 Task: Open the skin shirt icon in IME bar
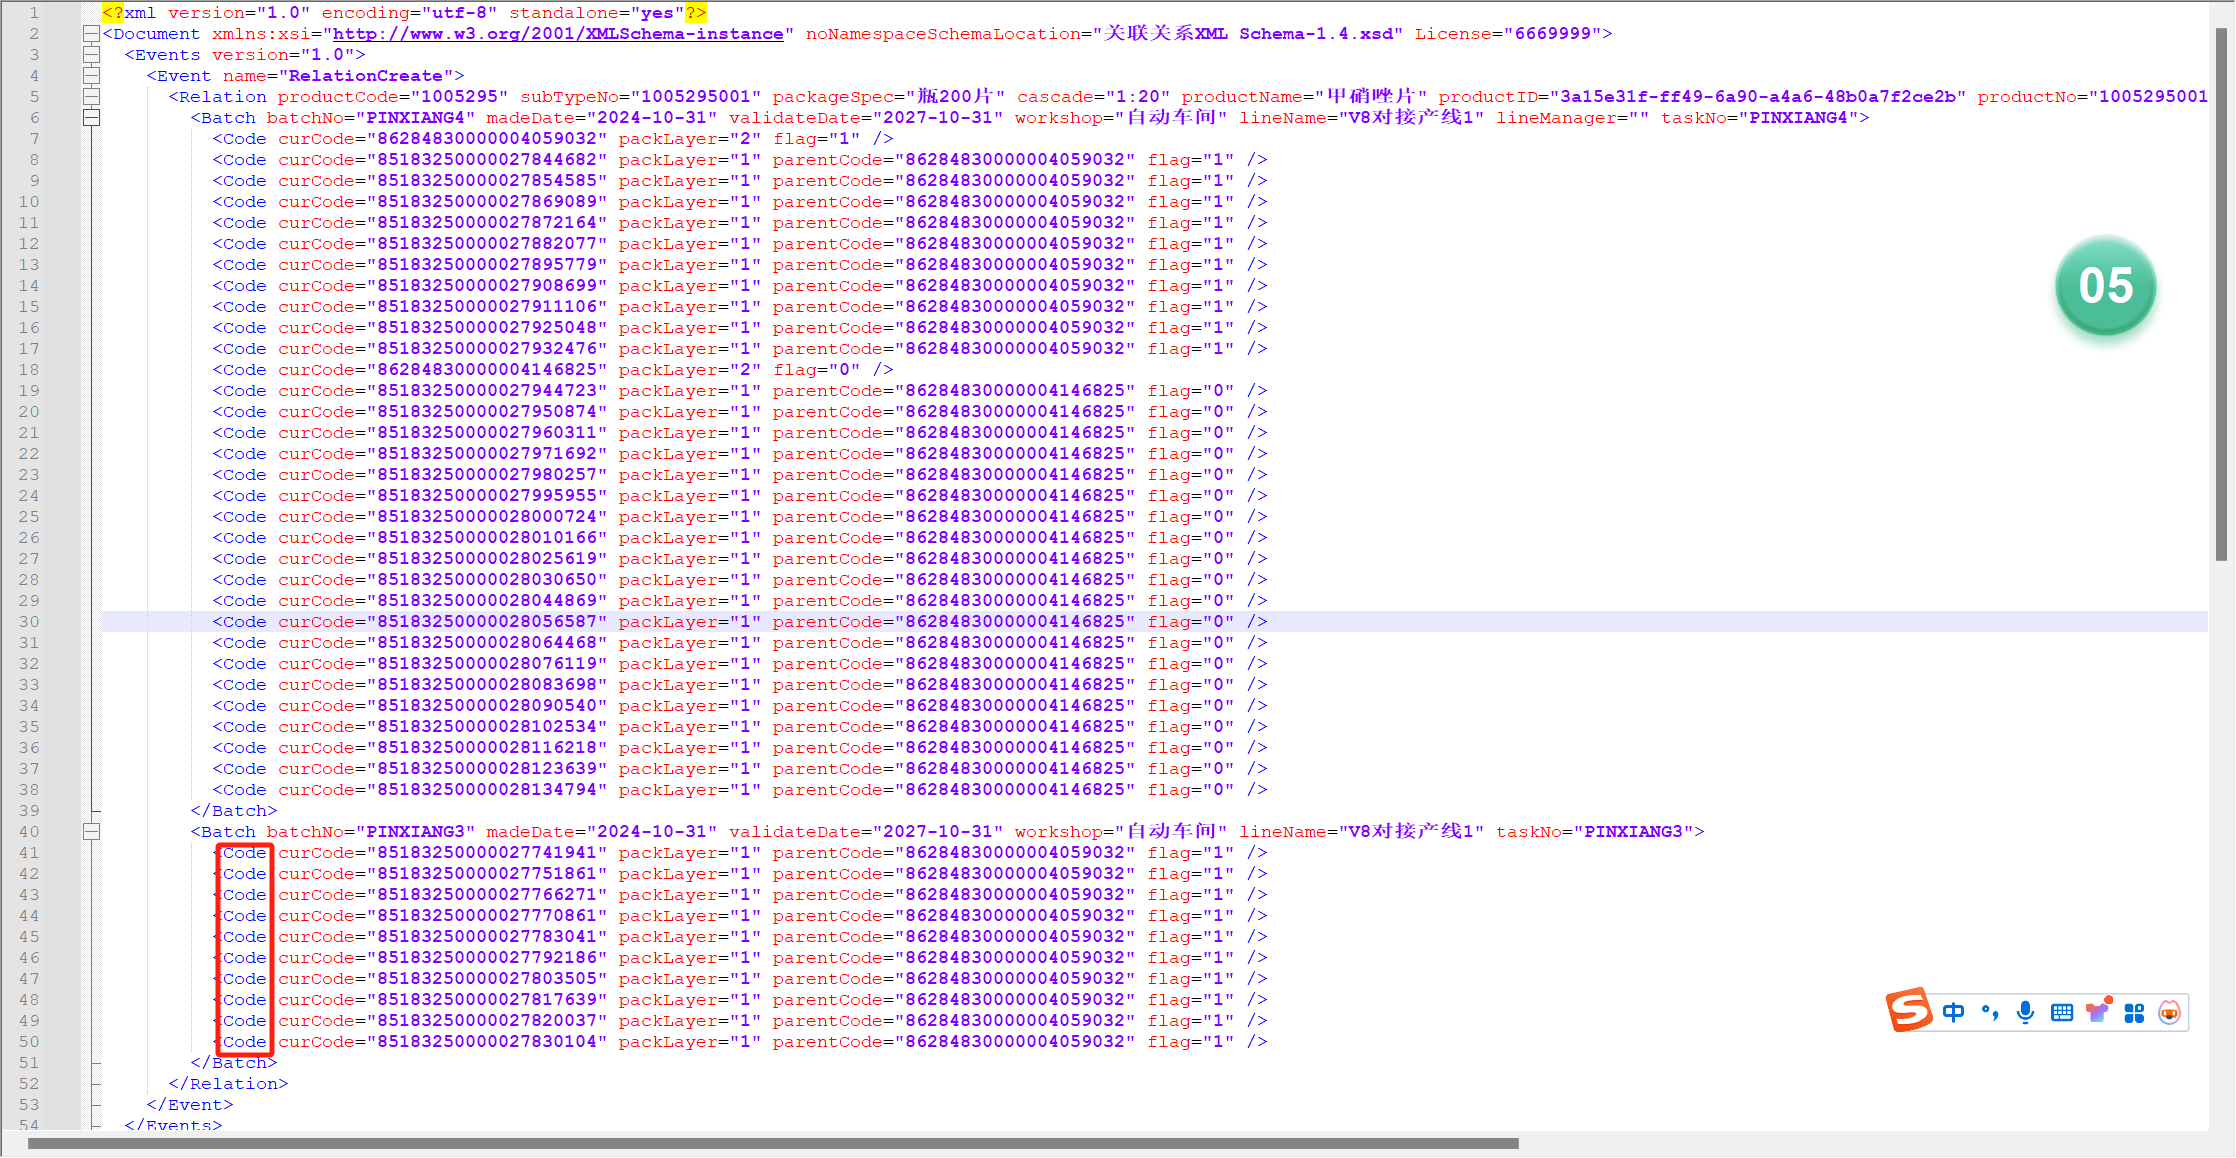tap(2098, 1011)
